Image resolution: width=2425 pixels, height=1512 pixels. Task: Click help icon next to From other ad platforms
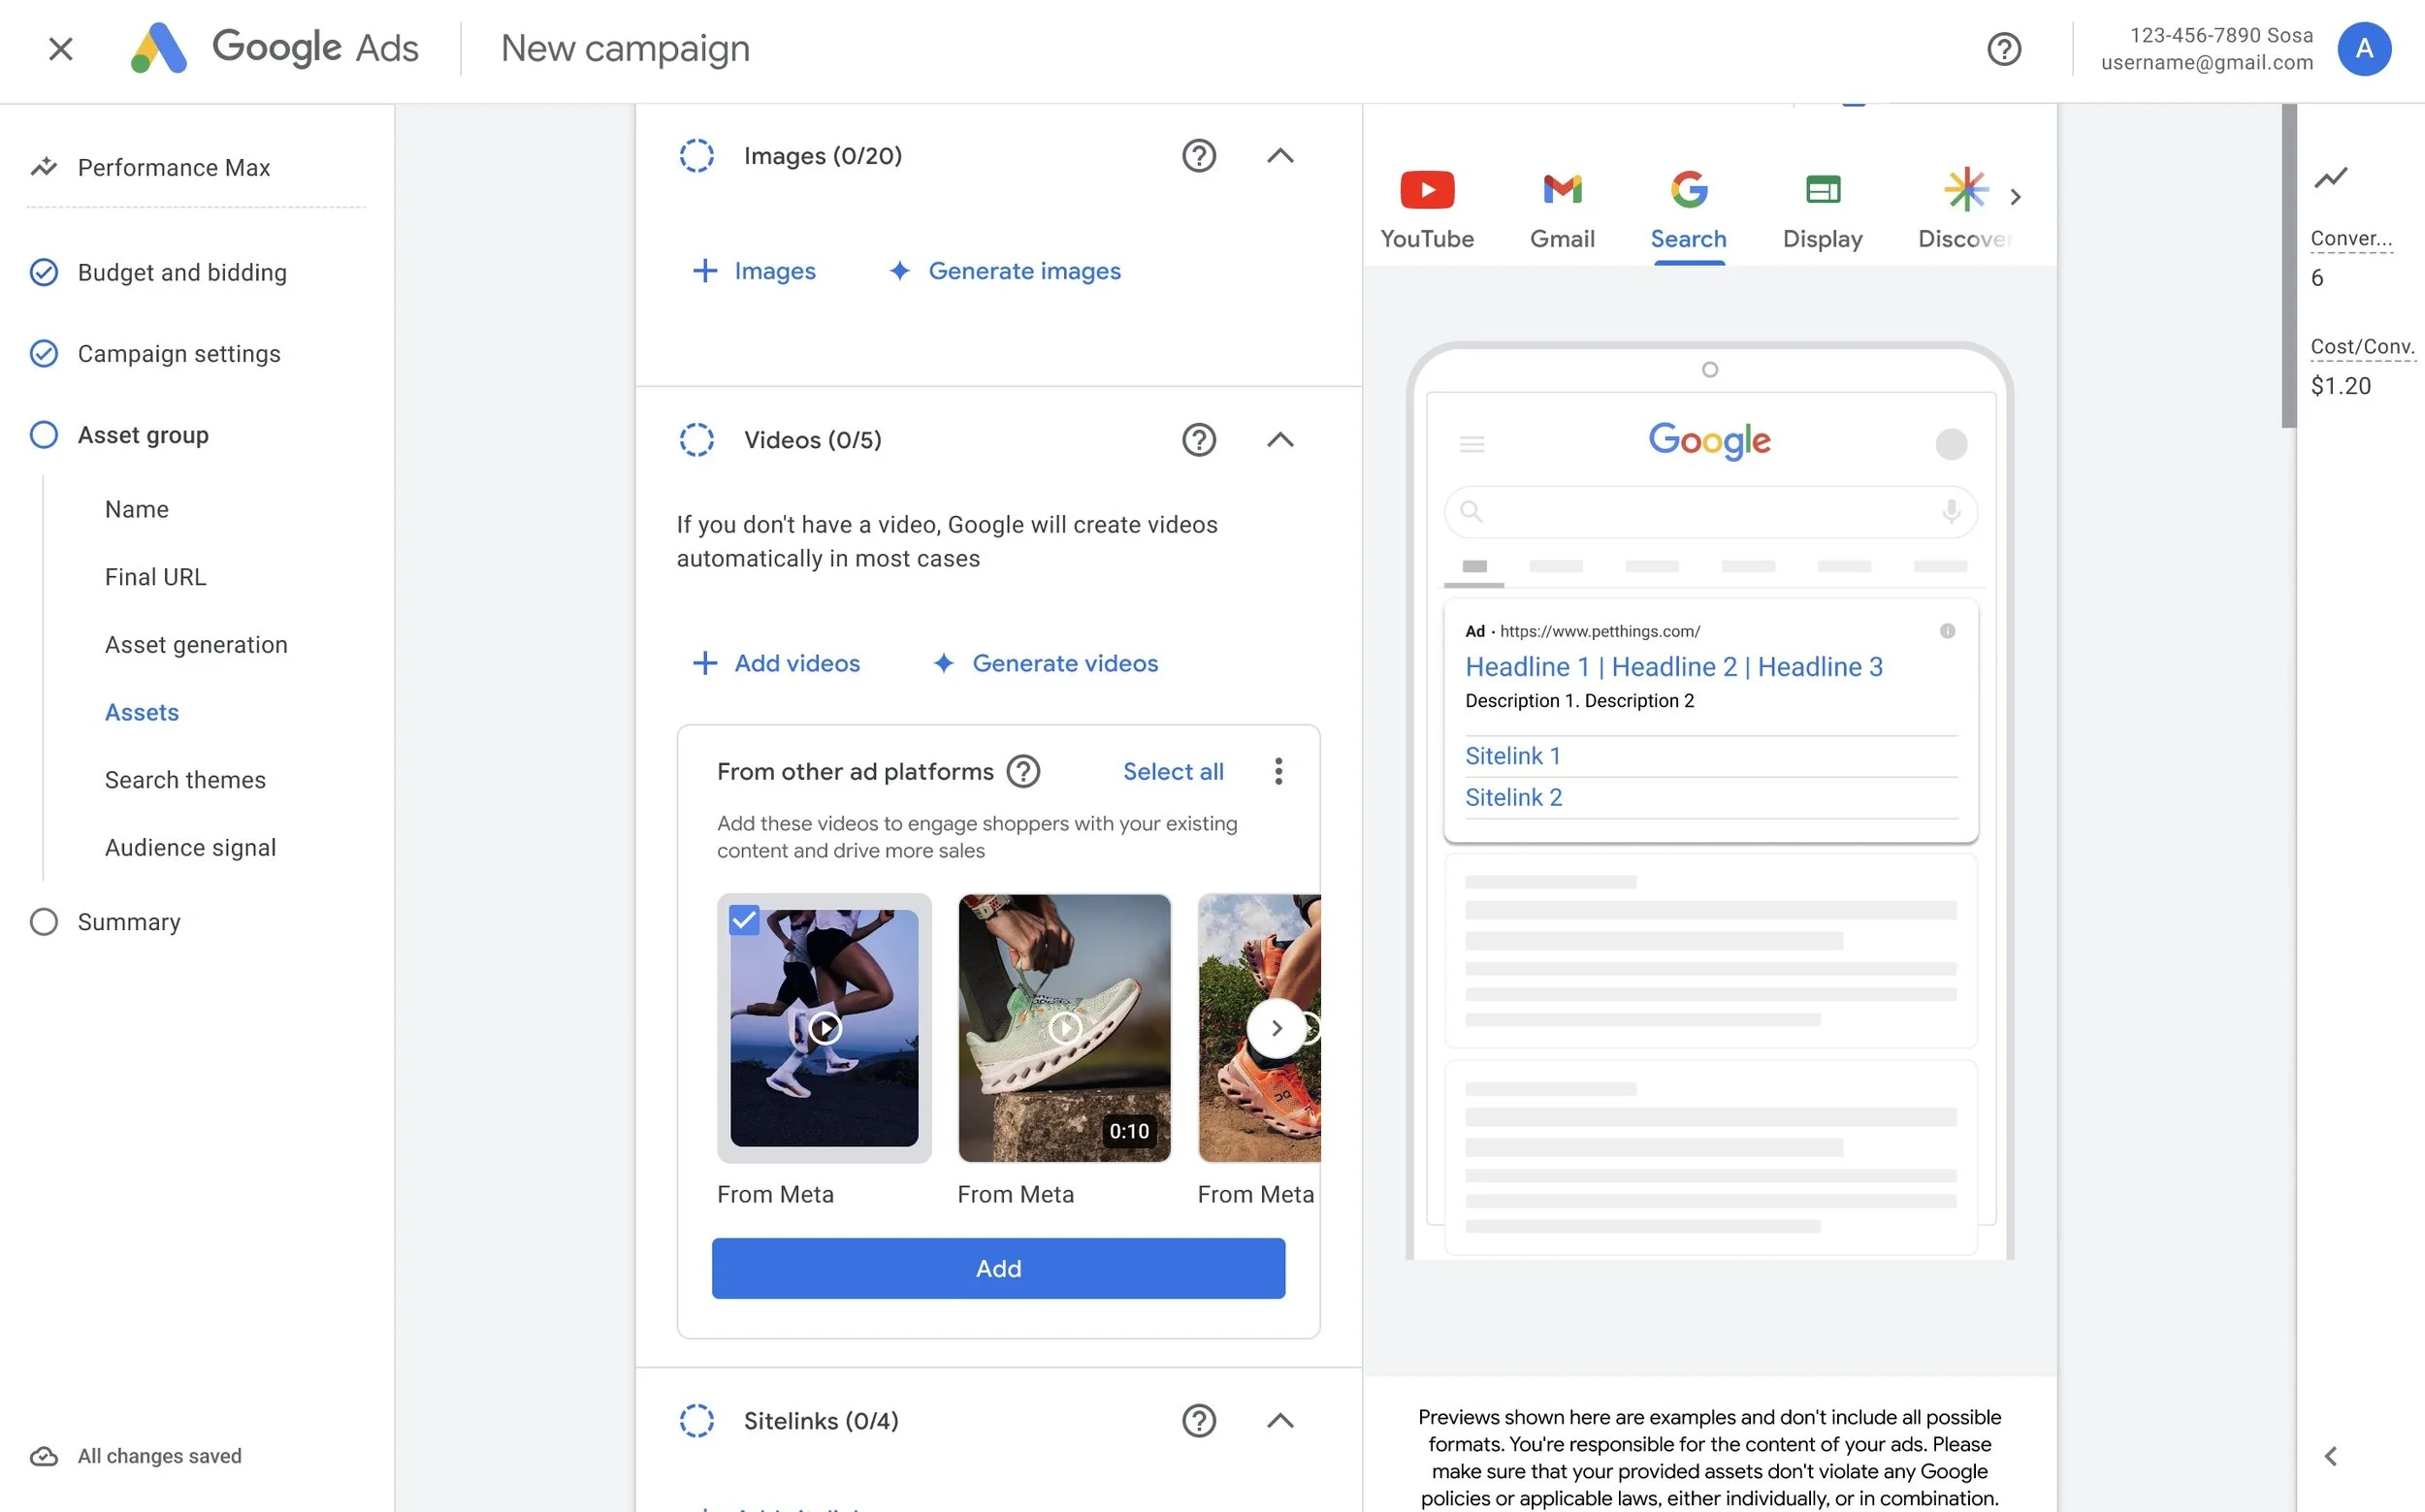(1023, 771)
